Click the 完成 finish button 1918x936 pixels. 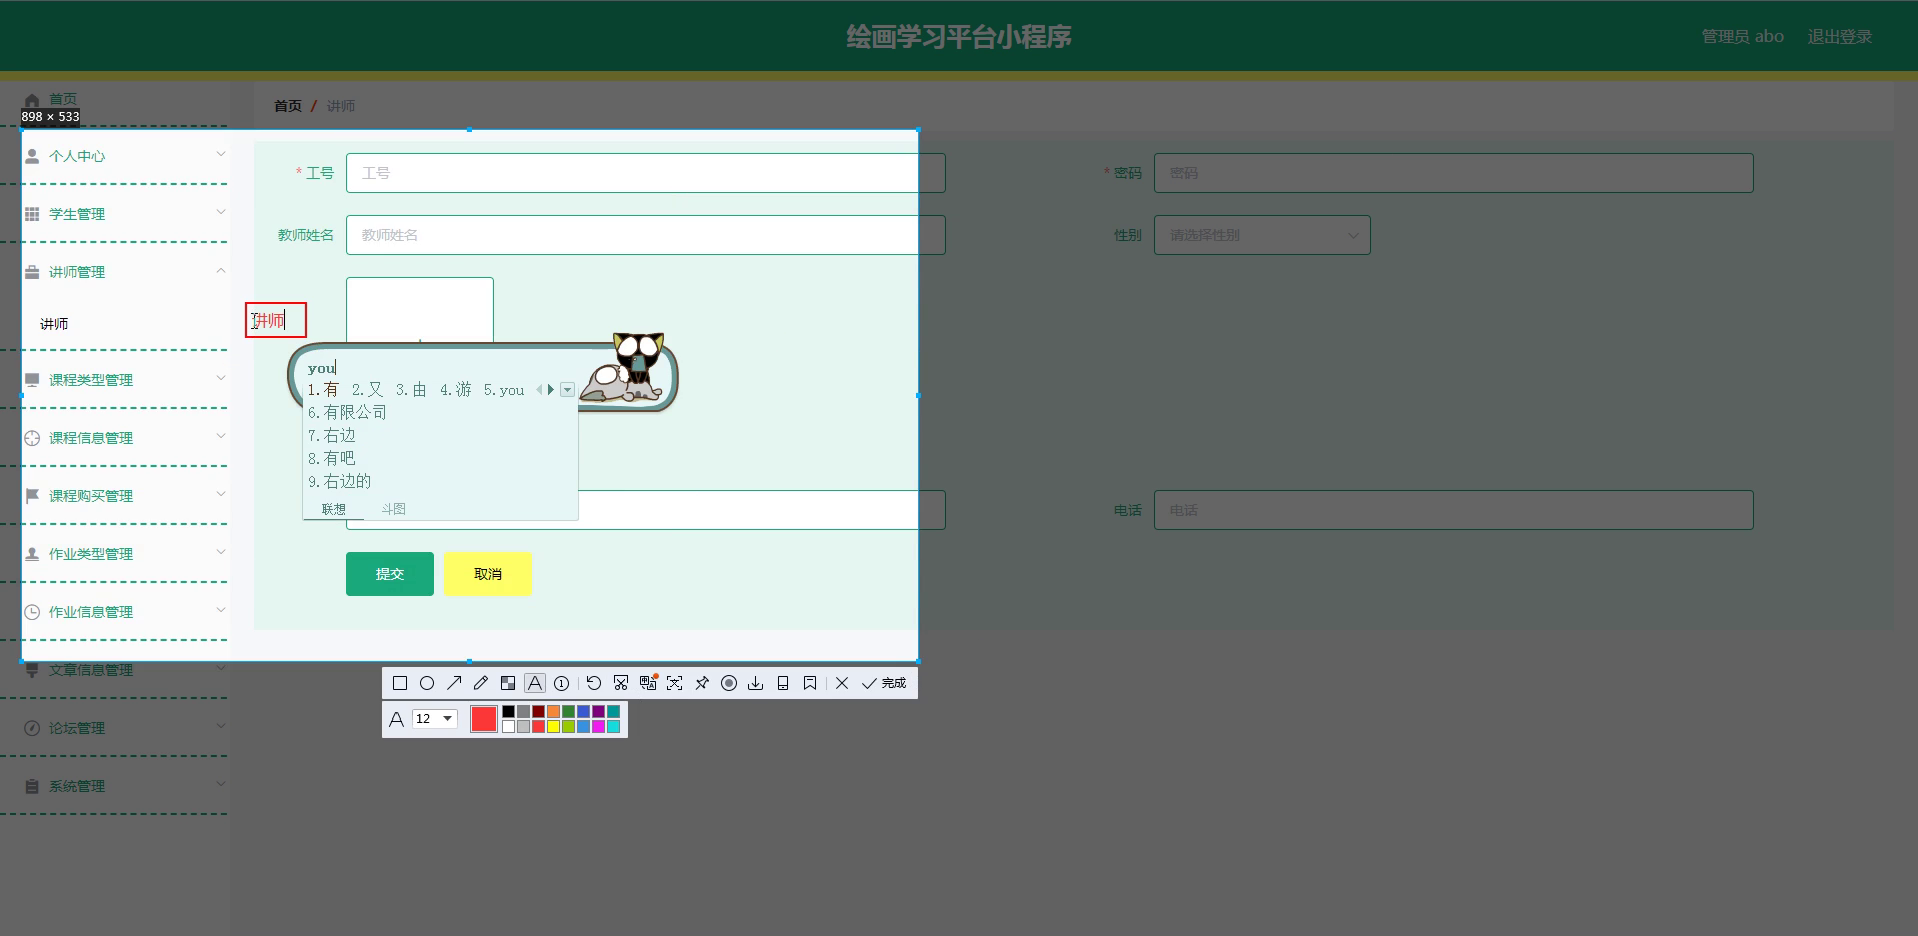[x=884, y=683]
